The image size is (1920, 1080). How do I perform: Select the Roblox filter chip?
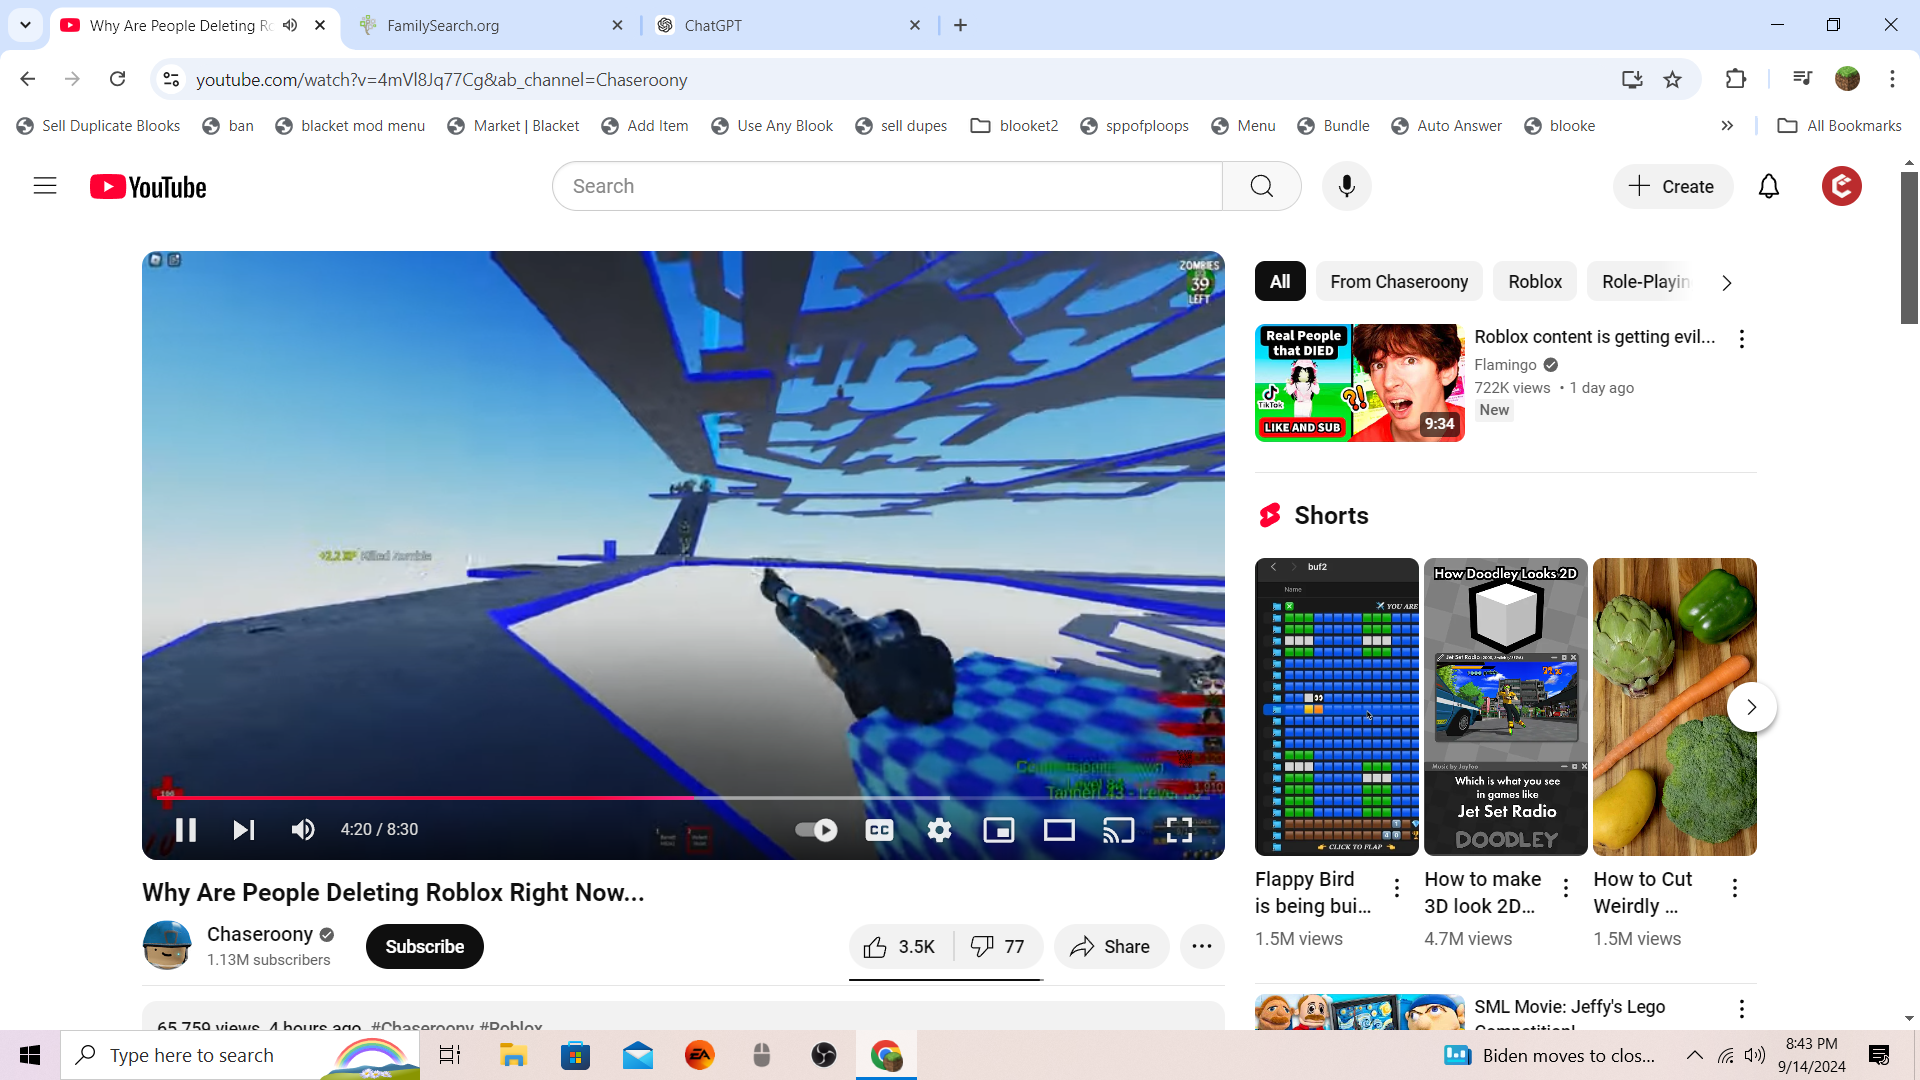pos(1534,282)
